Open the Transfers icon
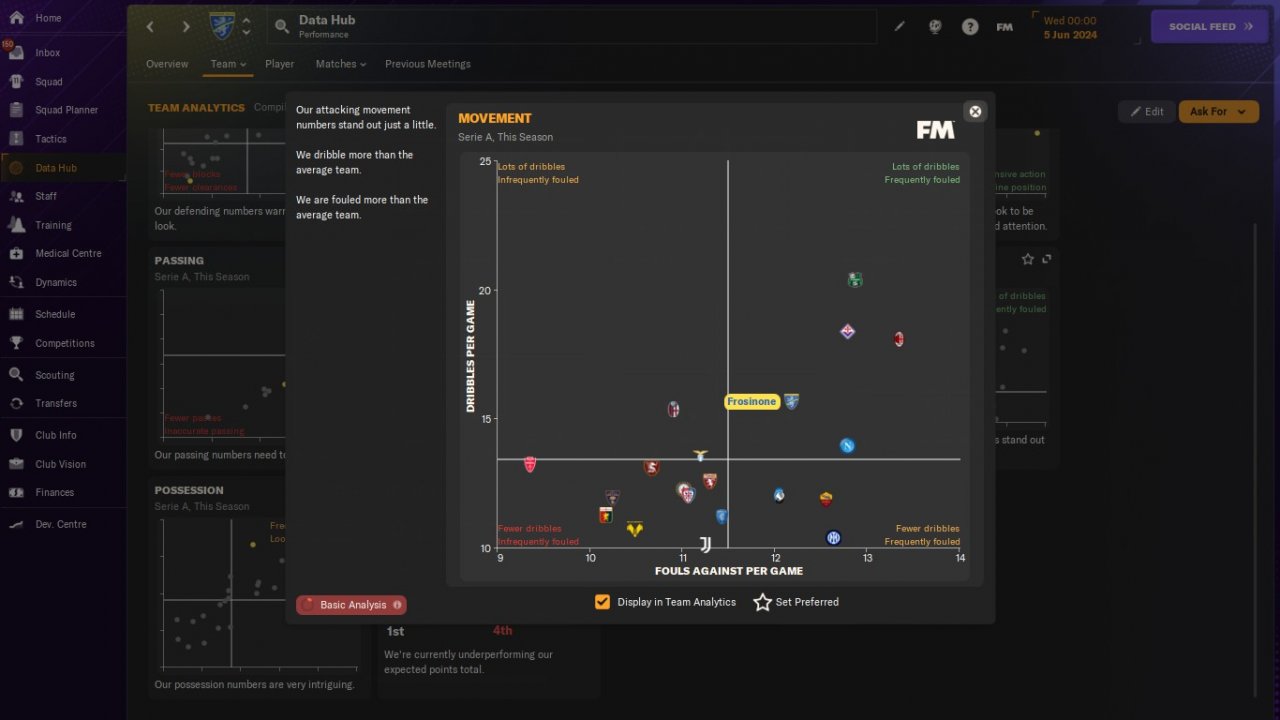 coord(16,403)
